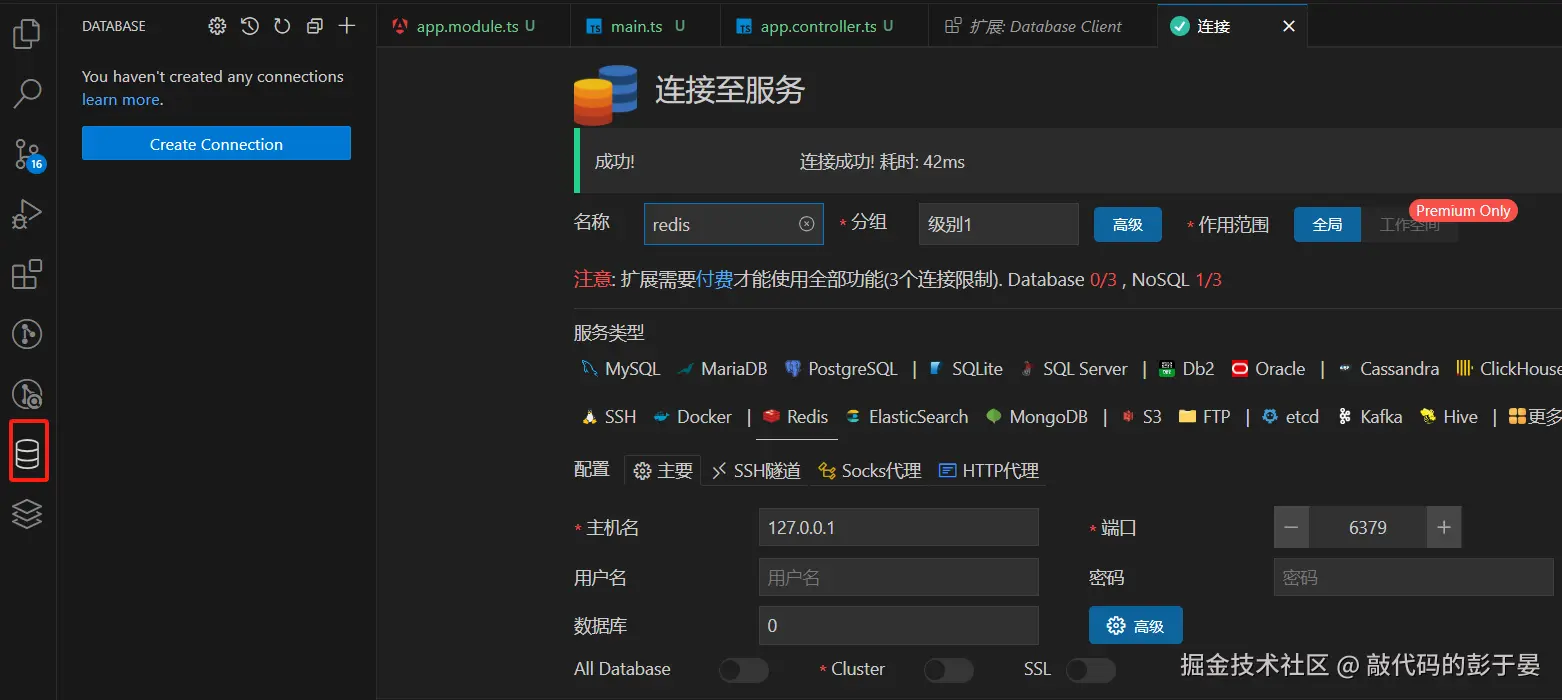Select FTP service type
1562x700 pixels.
[x=1204, y=417]
